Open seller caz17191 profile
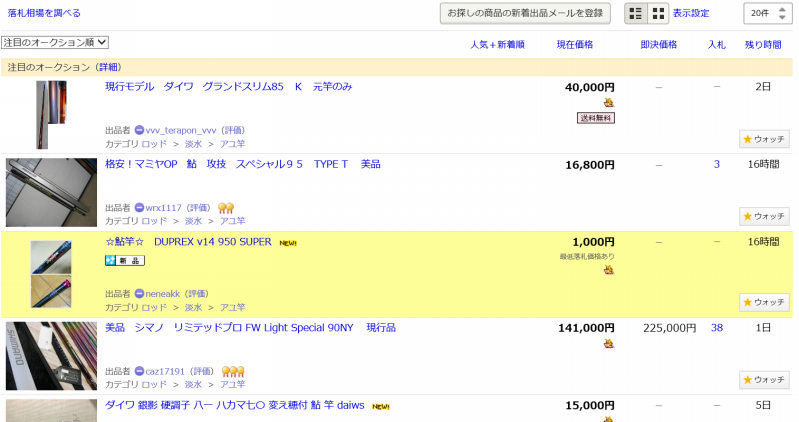Viewport: 799px width, 422px height. [x=165, y=372]
